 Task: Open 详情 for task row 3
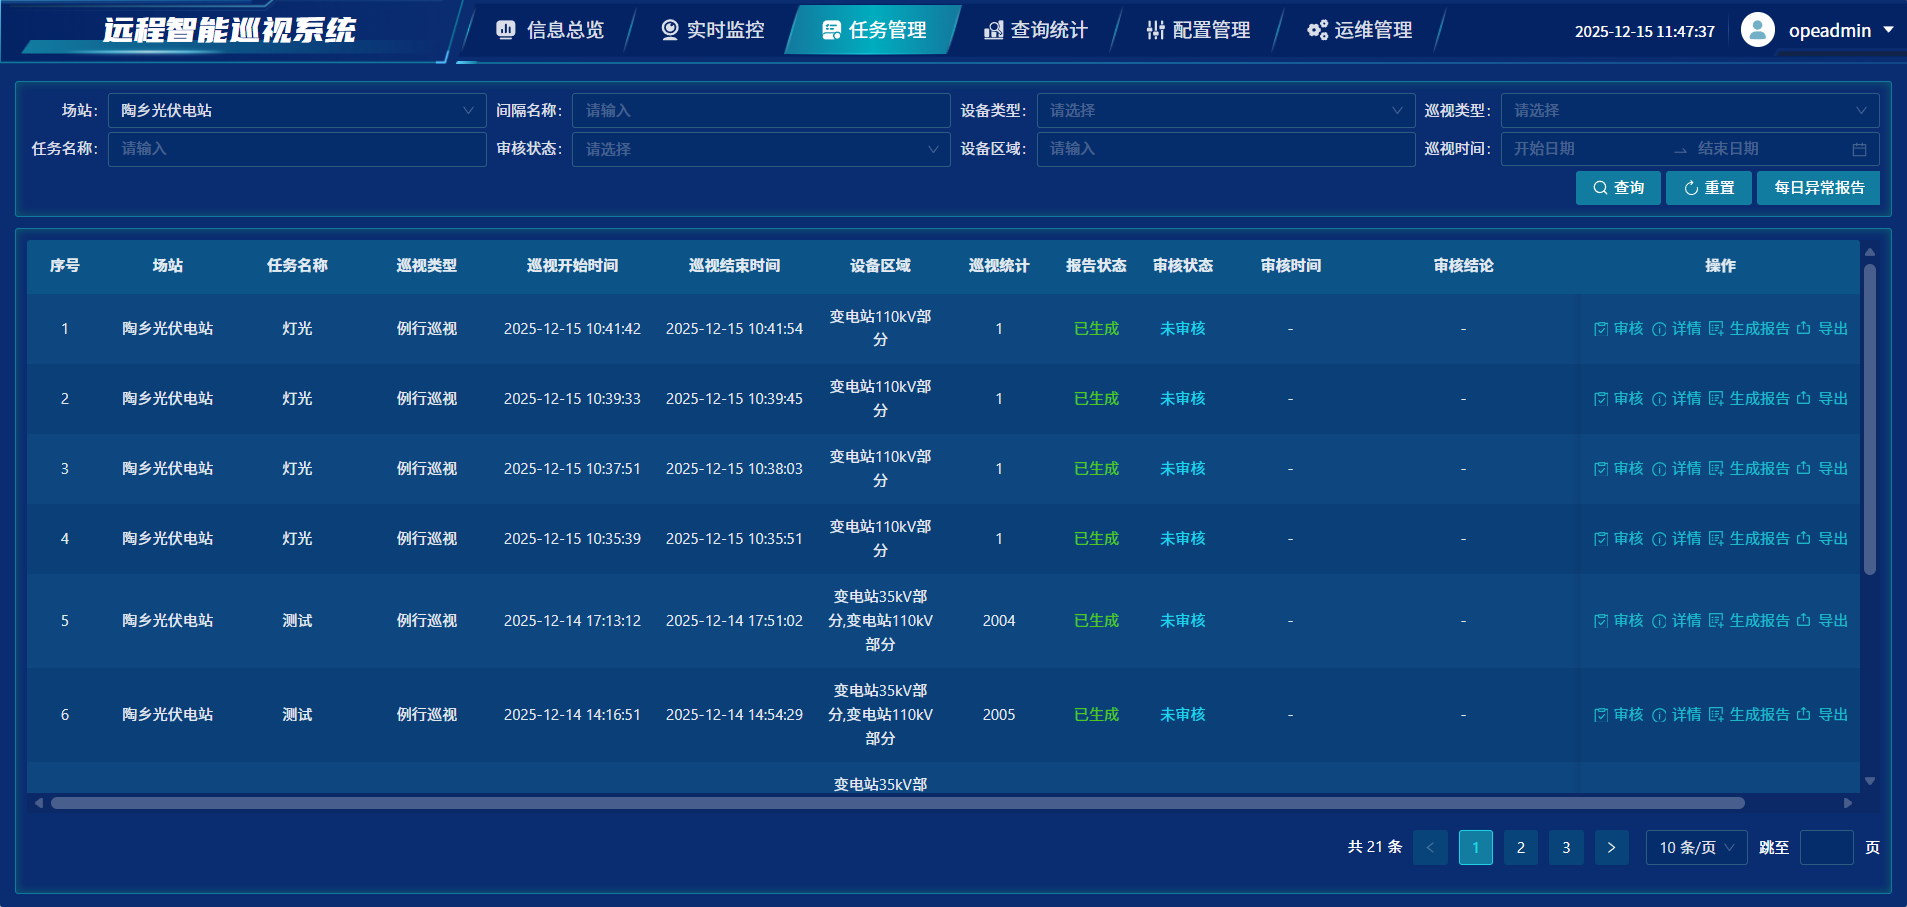1676,469
